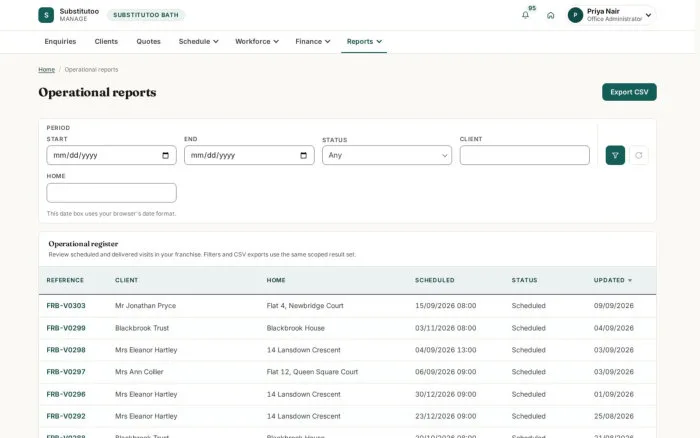
Task: Open visit reference FRB-V0292
Action: pos(66,416)
